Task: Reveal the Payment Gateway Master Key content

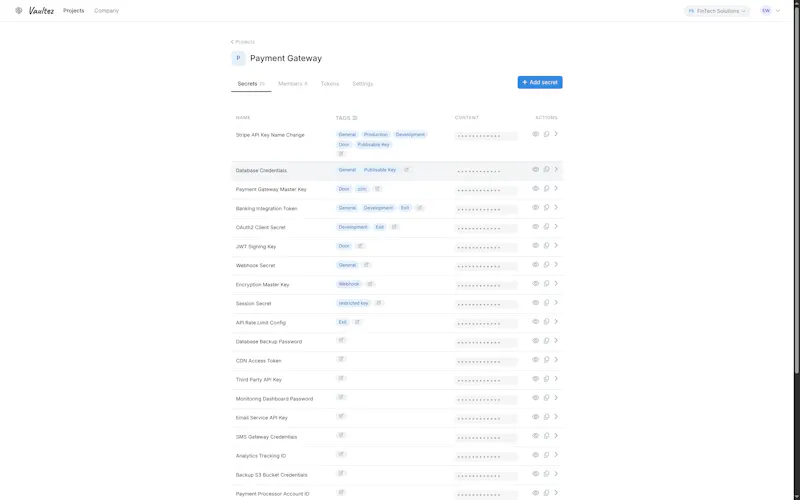Action: click(x=535, y=189)
